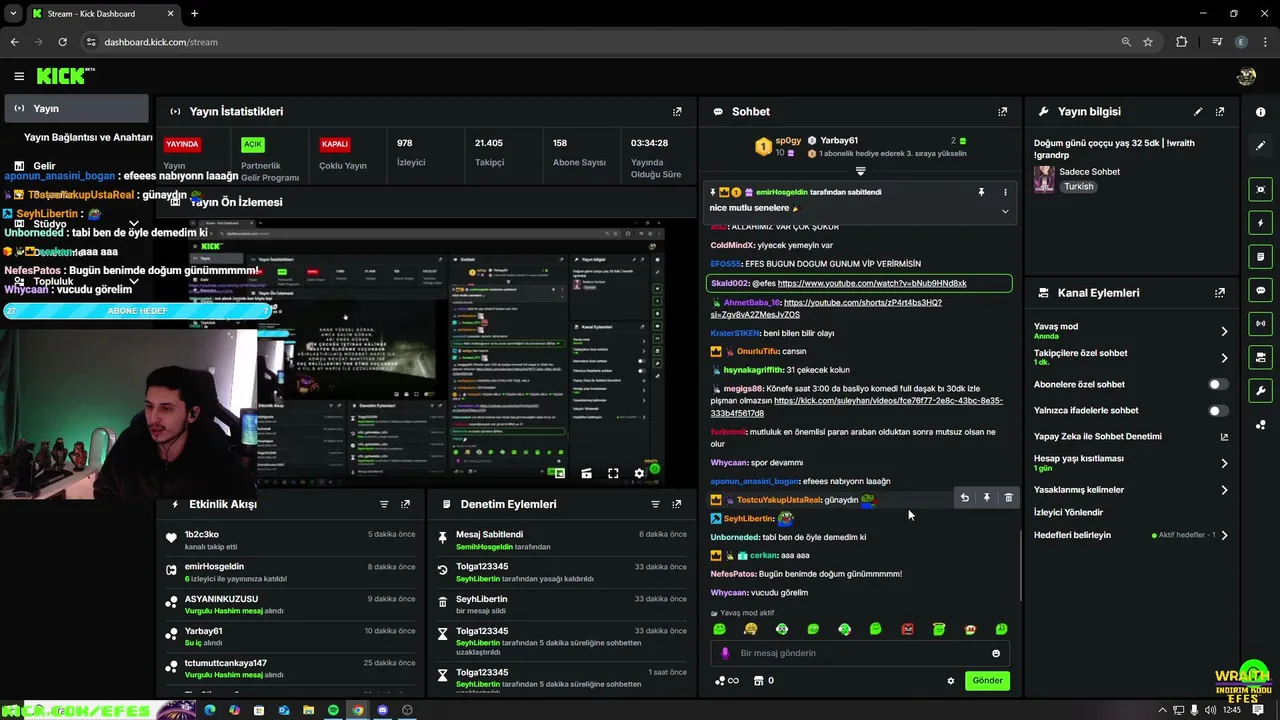This screenshot has height=720, width=1280.
Task: Click the dashboard.kick.com address bar
Action: [x=600, y=42]
